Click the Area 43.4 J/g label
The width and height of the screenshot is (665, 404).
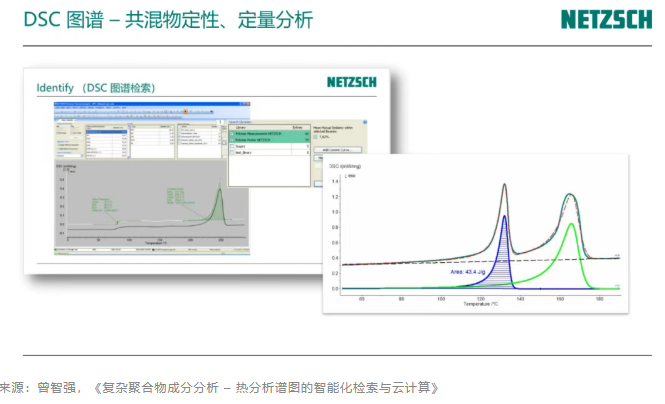468,272
